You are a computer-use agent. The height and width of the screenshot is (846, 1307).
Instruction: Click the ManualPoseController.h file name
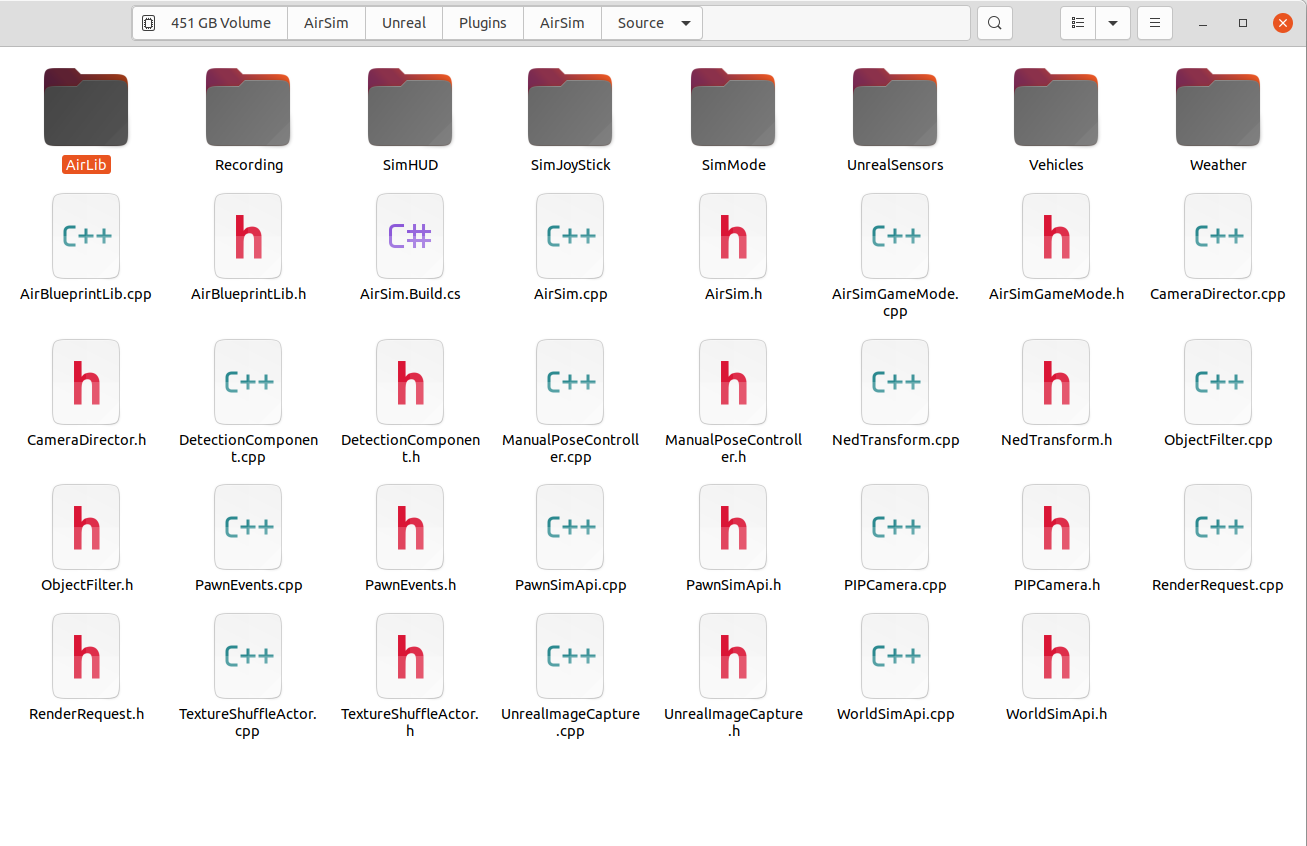click(x=733, y=448)
